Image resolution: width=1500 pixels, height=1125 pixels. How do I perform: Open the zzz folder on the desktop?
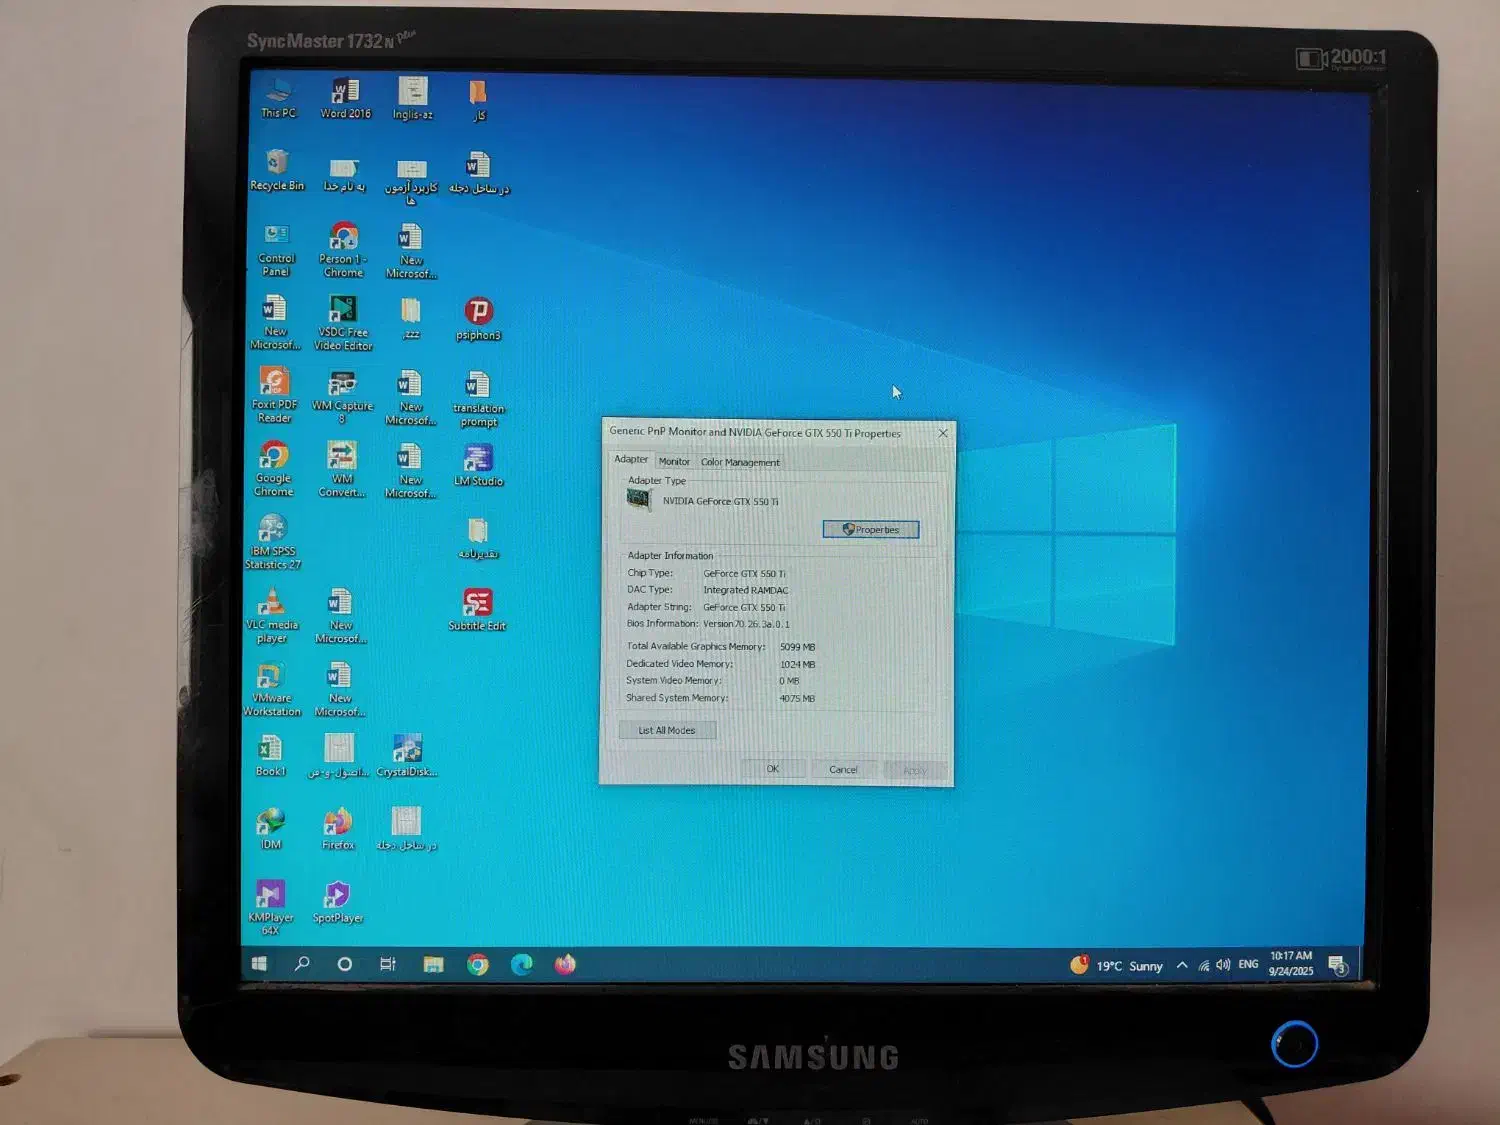[x=411, y=319]
